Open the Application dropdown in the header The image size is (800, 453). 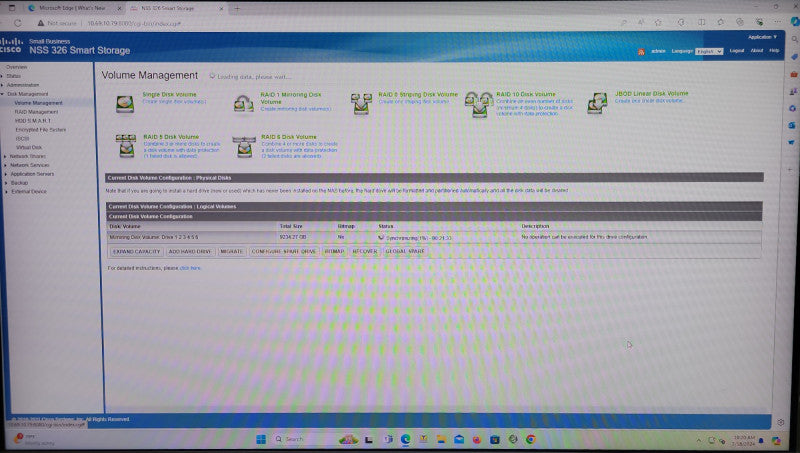tap(762, 37)
